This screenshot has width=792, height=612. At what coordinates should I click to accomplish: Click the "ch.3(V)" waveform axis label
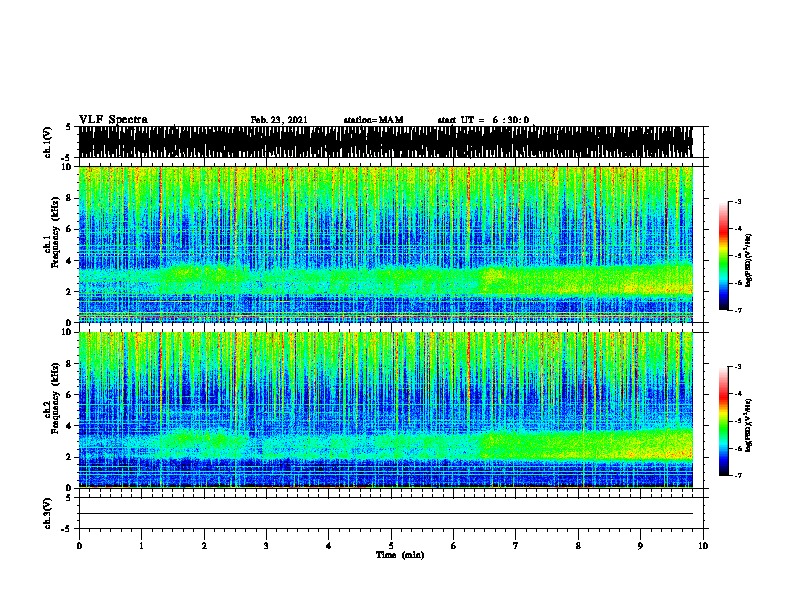click(48, 513)
